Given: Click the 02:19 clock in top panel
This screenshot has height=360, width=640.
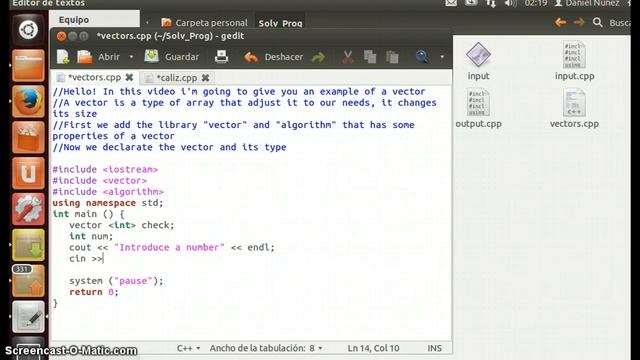Looking at the screenshot, I should click(x=536, y=3).
